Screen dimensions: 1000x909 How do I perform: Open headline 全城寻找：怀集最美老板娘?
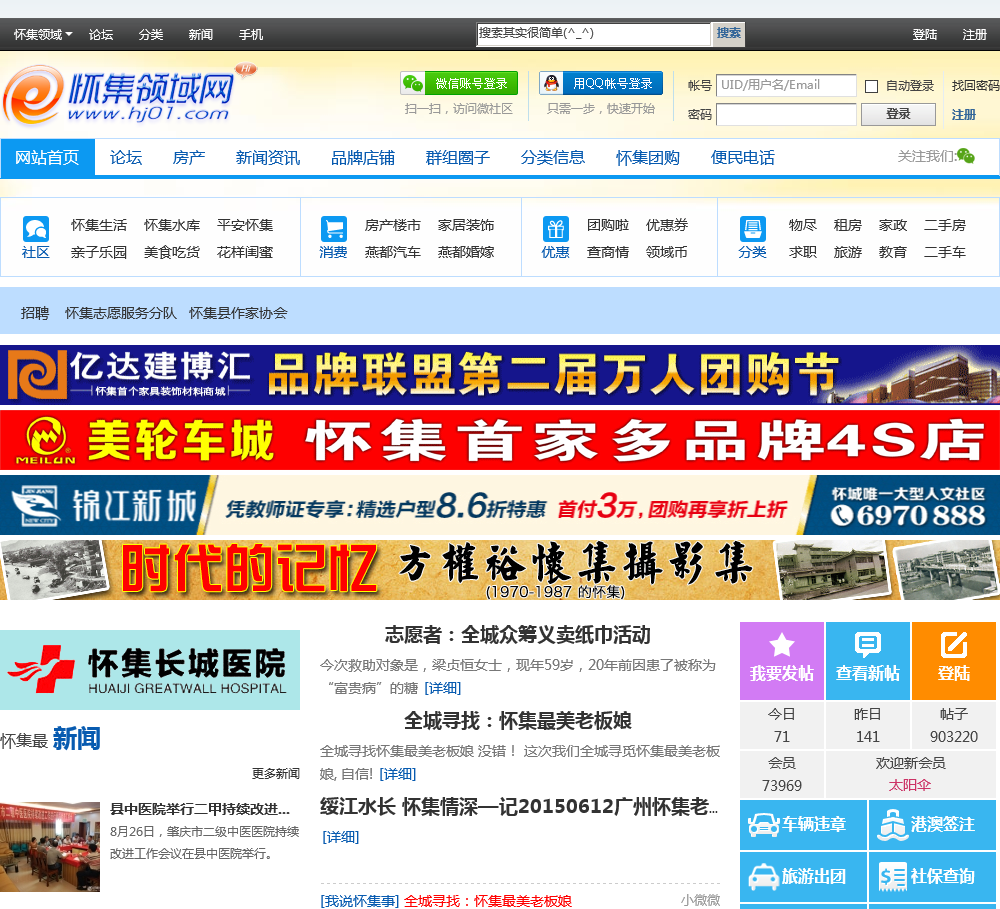[x=518, y=721]
